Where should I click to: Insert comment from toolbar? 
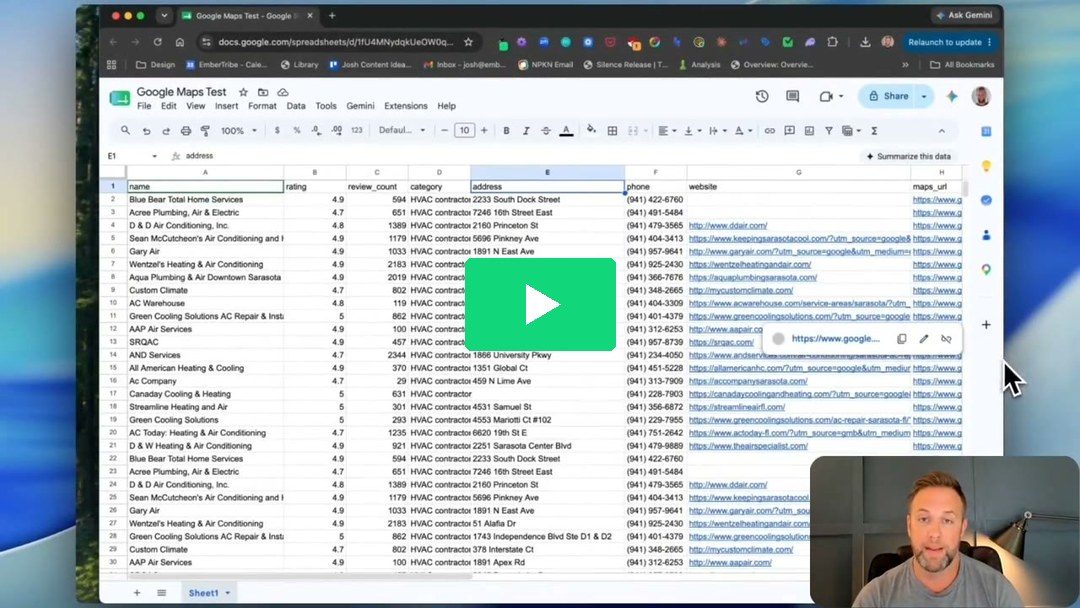(789, 131)
